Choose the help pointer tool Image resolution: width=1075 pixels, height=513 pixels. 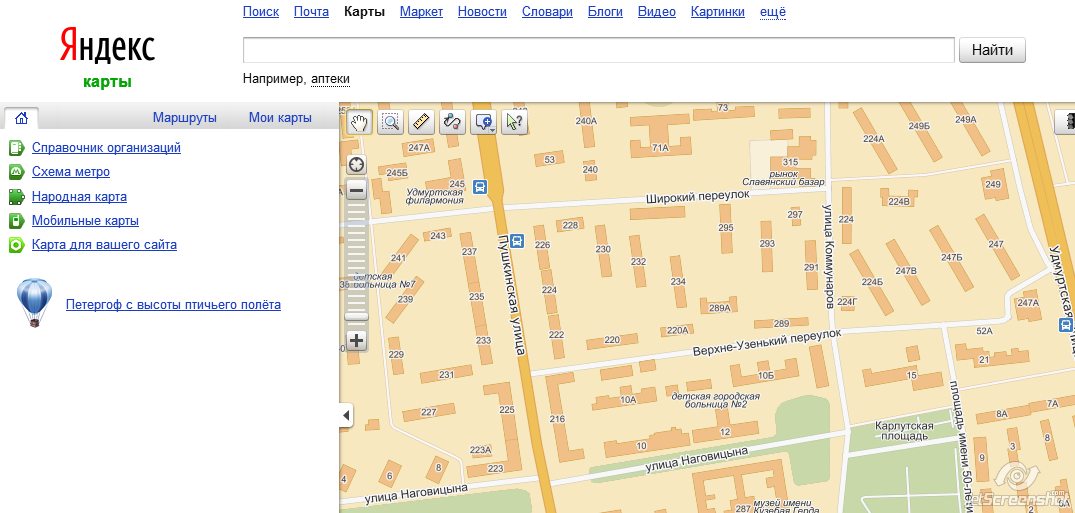pyautogui.click(x=514, y=122)
